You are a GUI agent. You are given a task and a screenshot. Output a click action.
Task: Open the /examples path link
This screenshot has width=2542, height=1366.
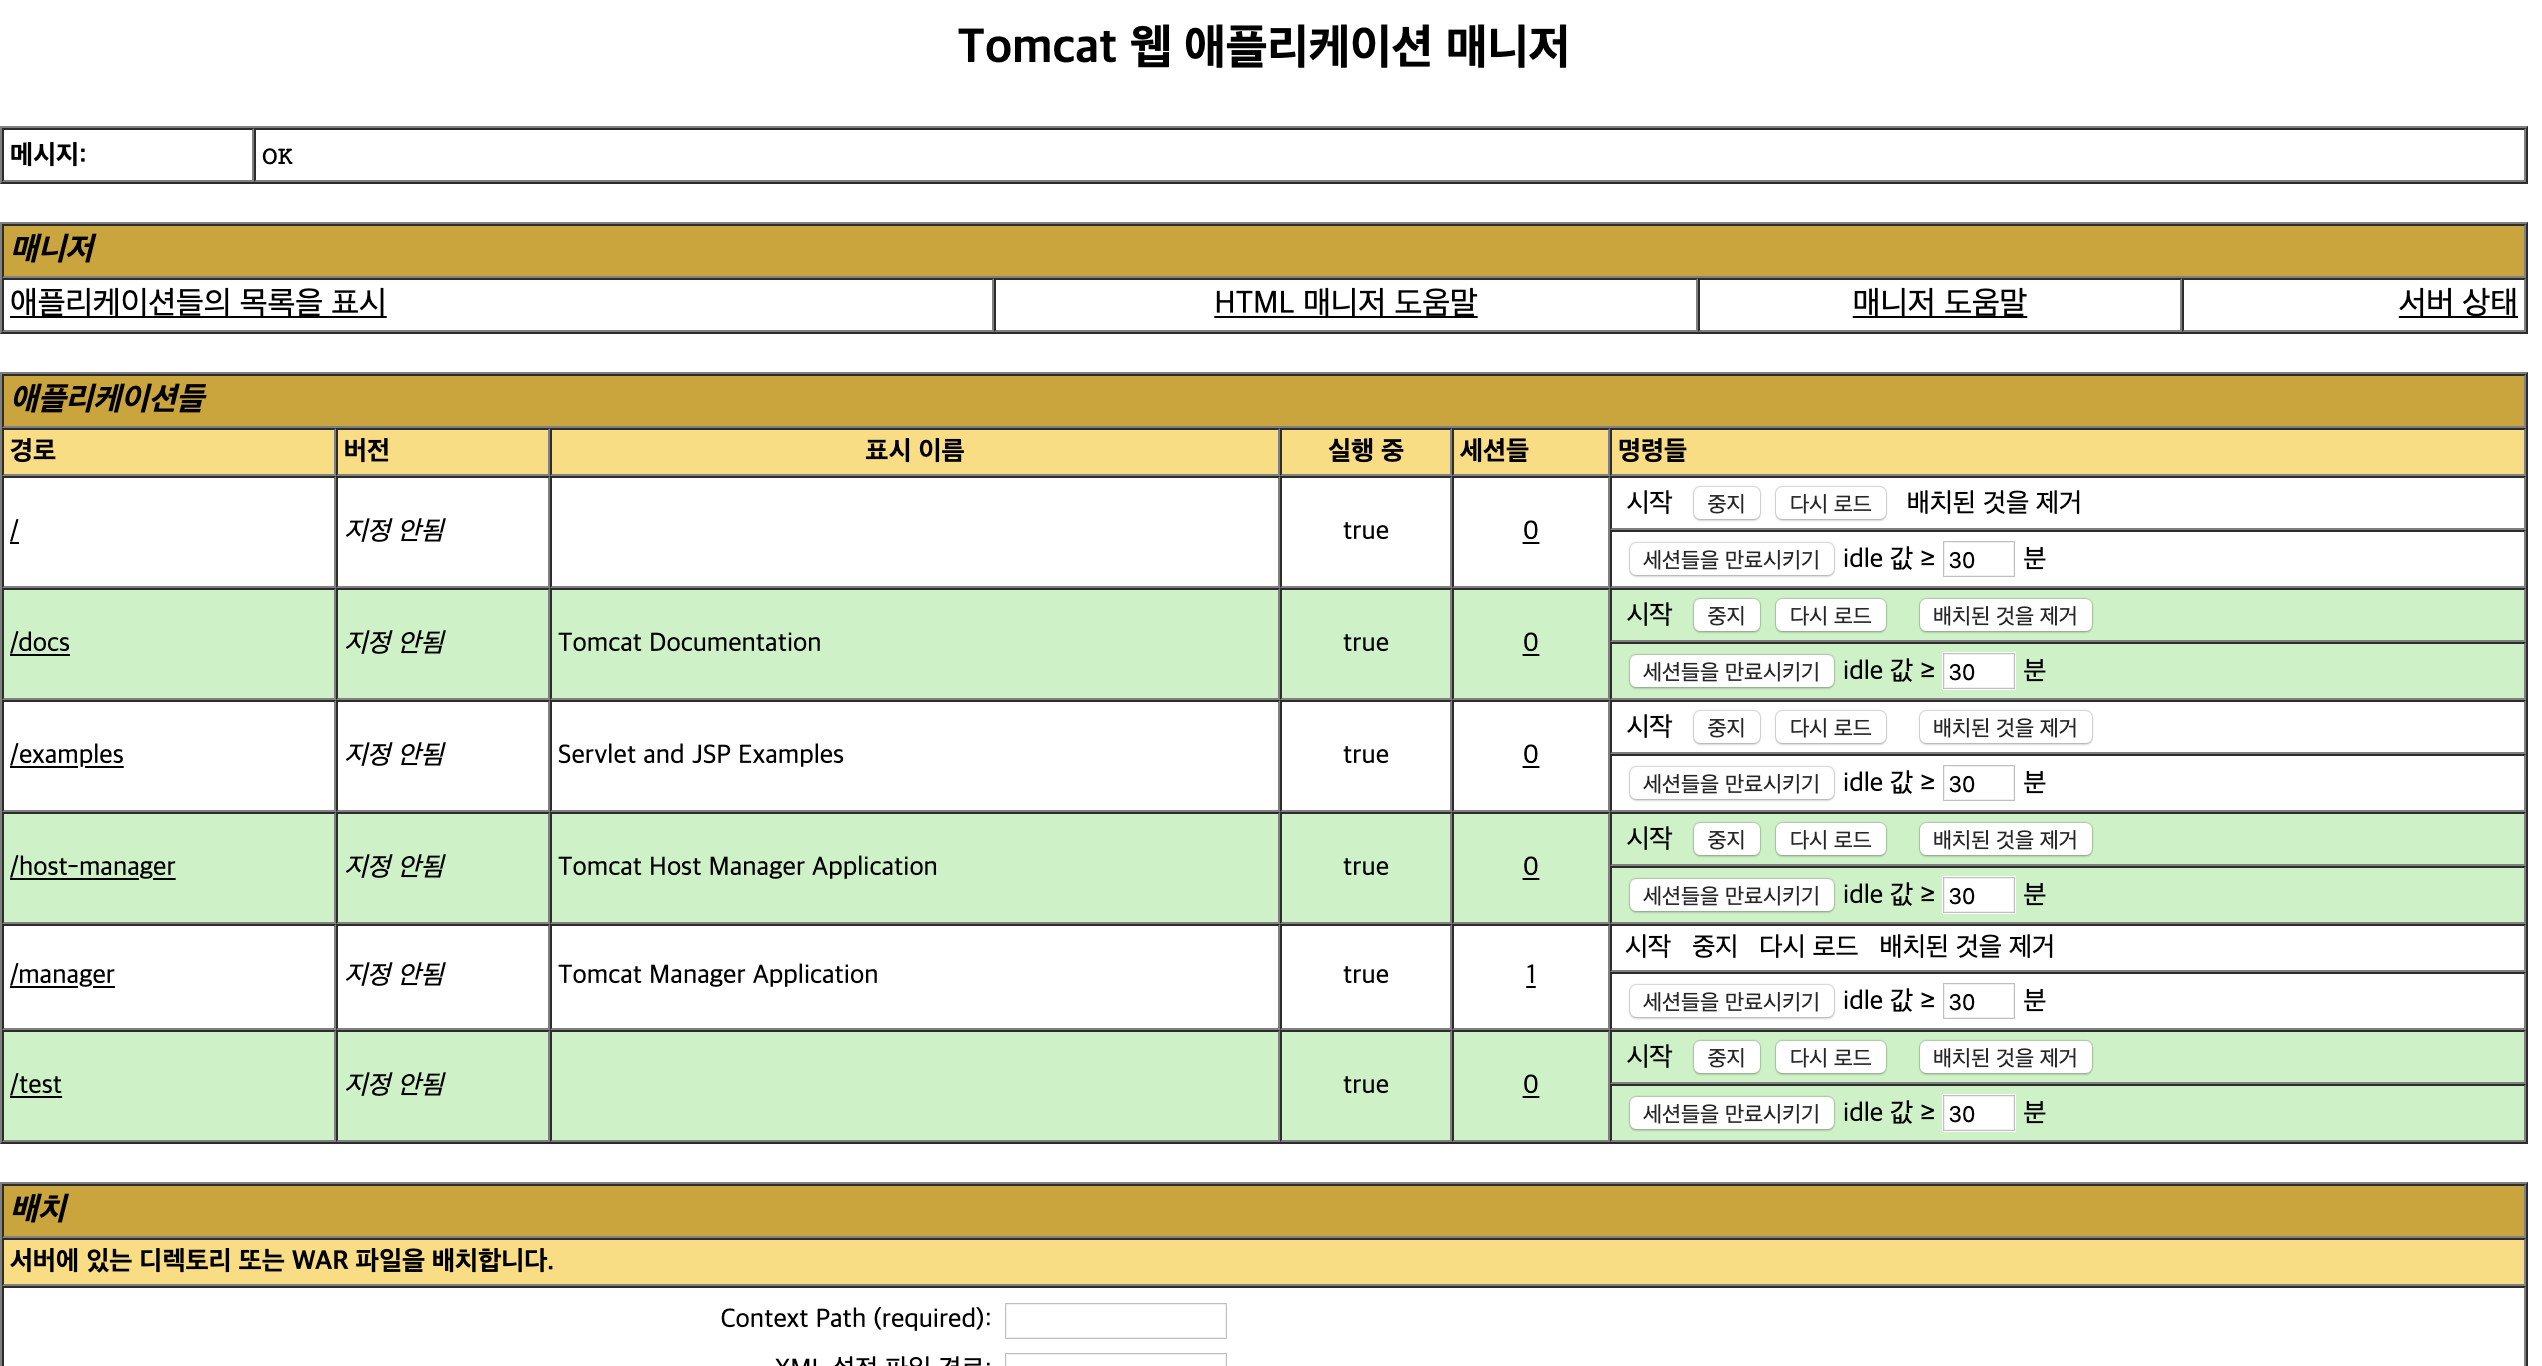67,754
